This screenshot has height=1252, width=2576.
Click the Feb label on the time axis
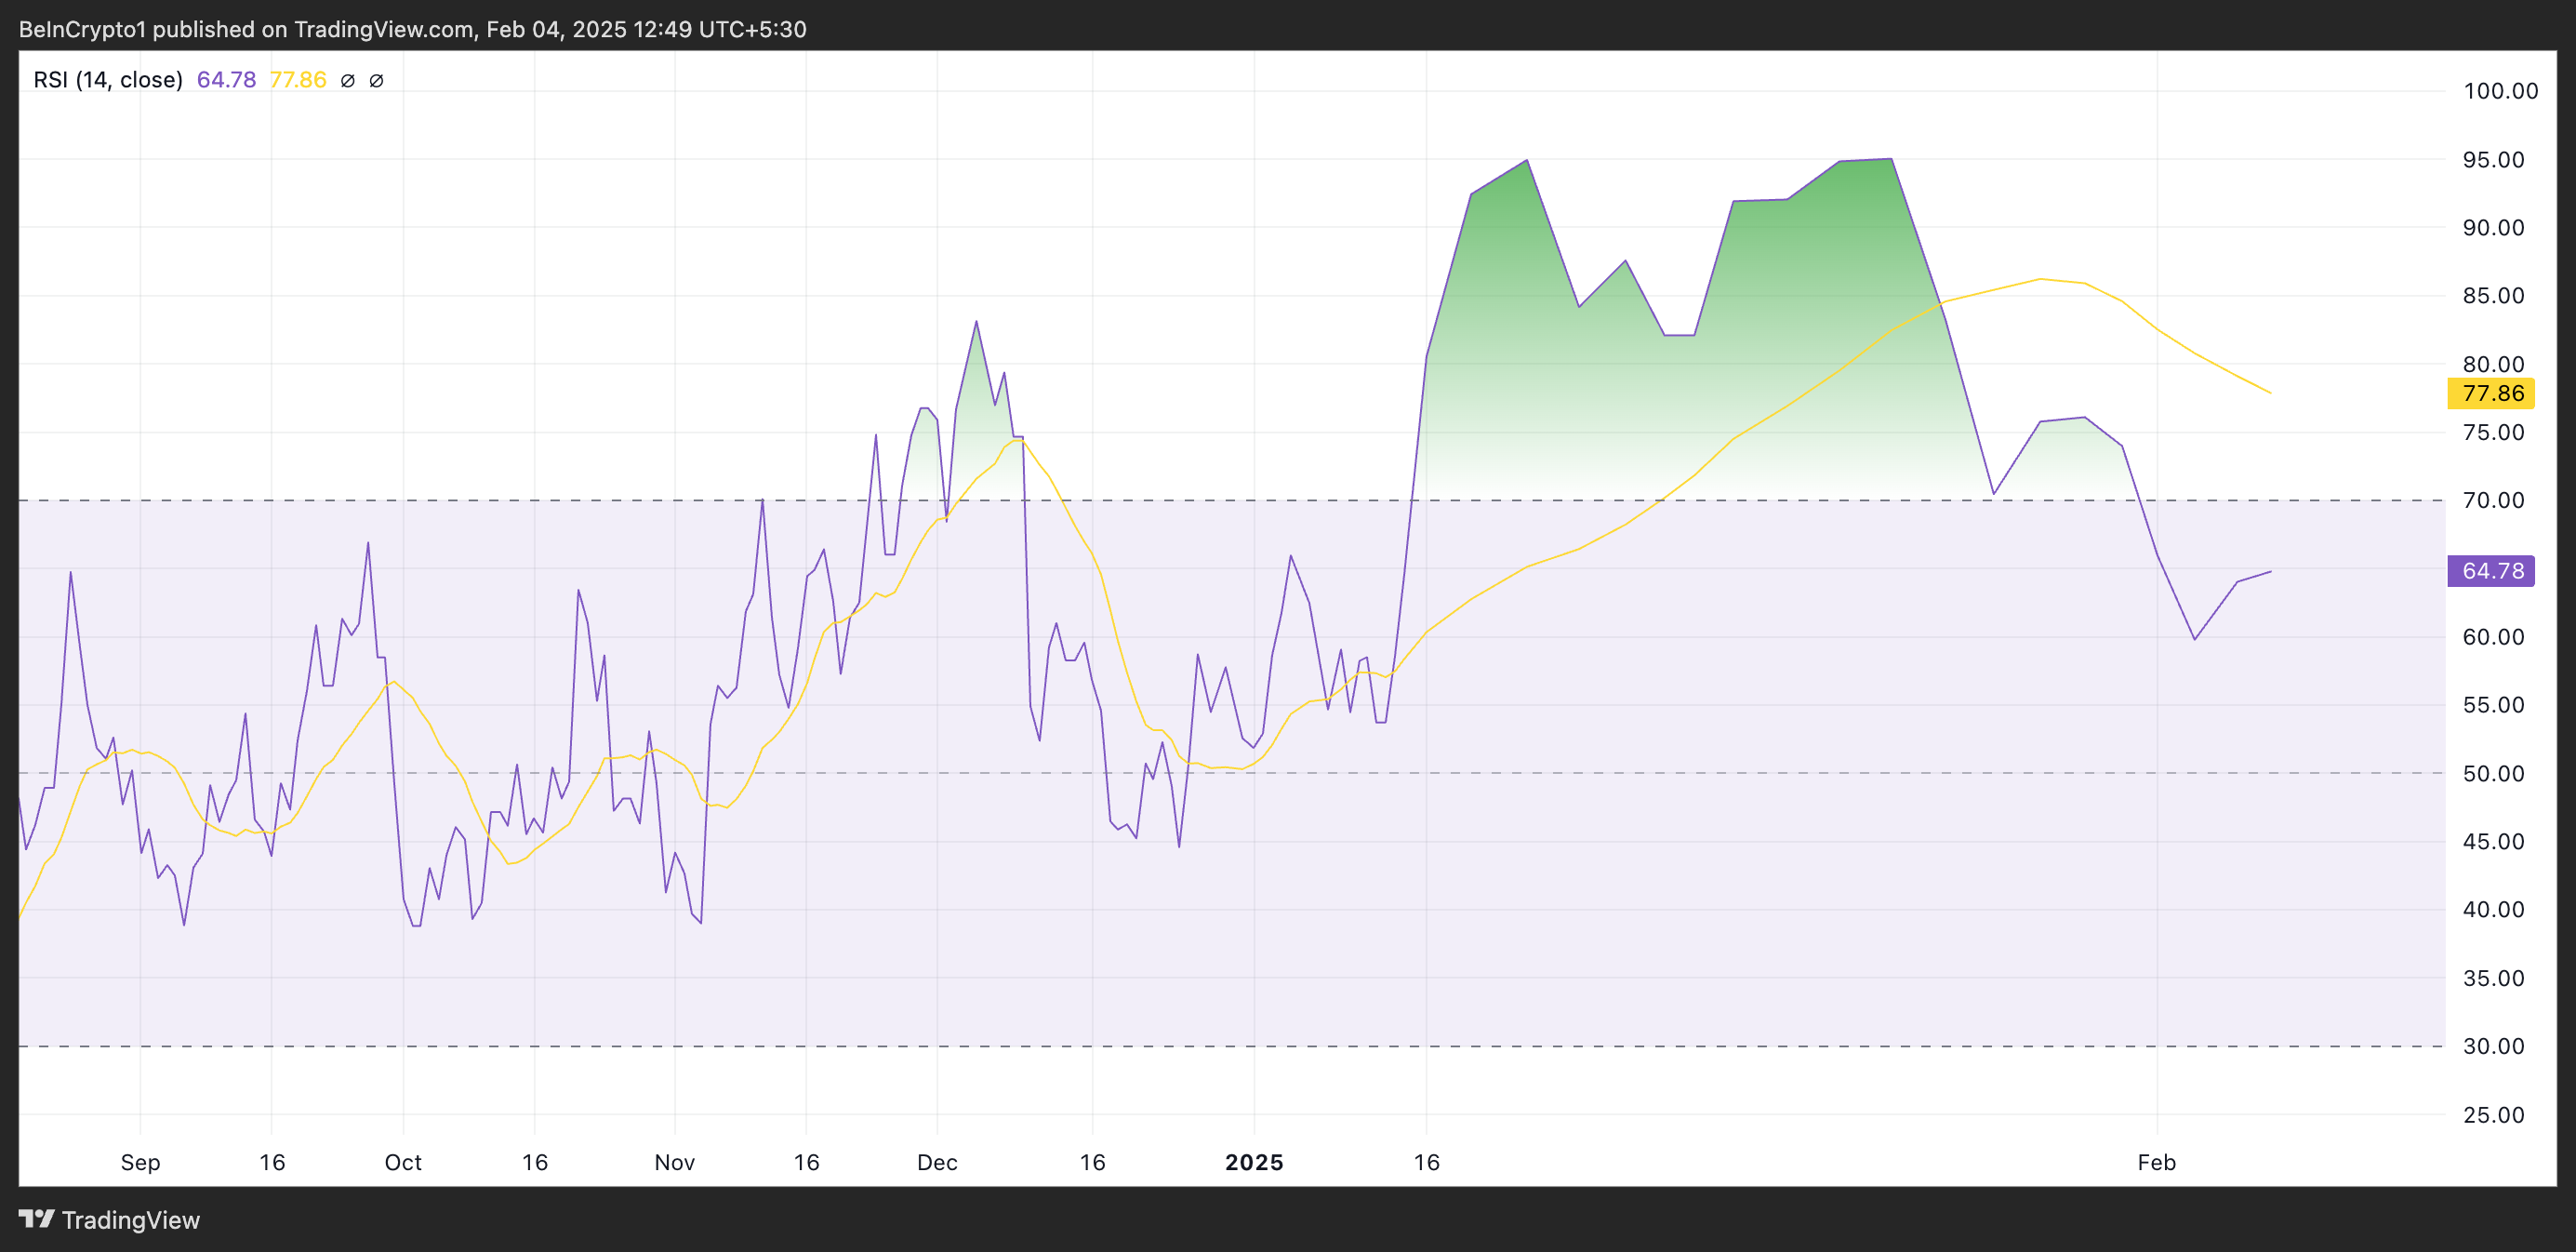2156,1162
